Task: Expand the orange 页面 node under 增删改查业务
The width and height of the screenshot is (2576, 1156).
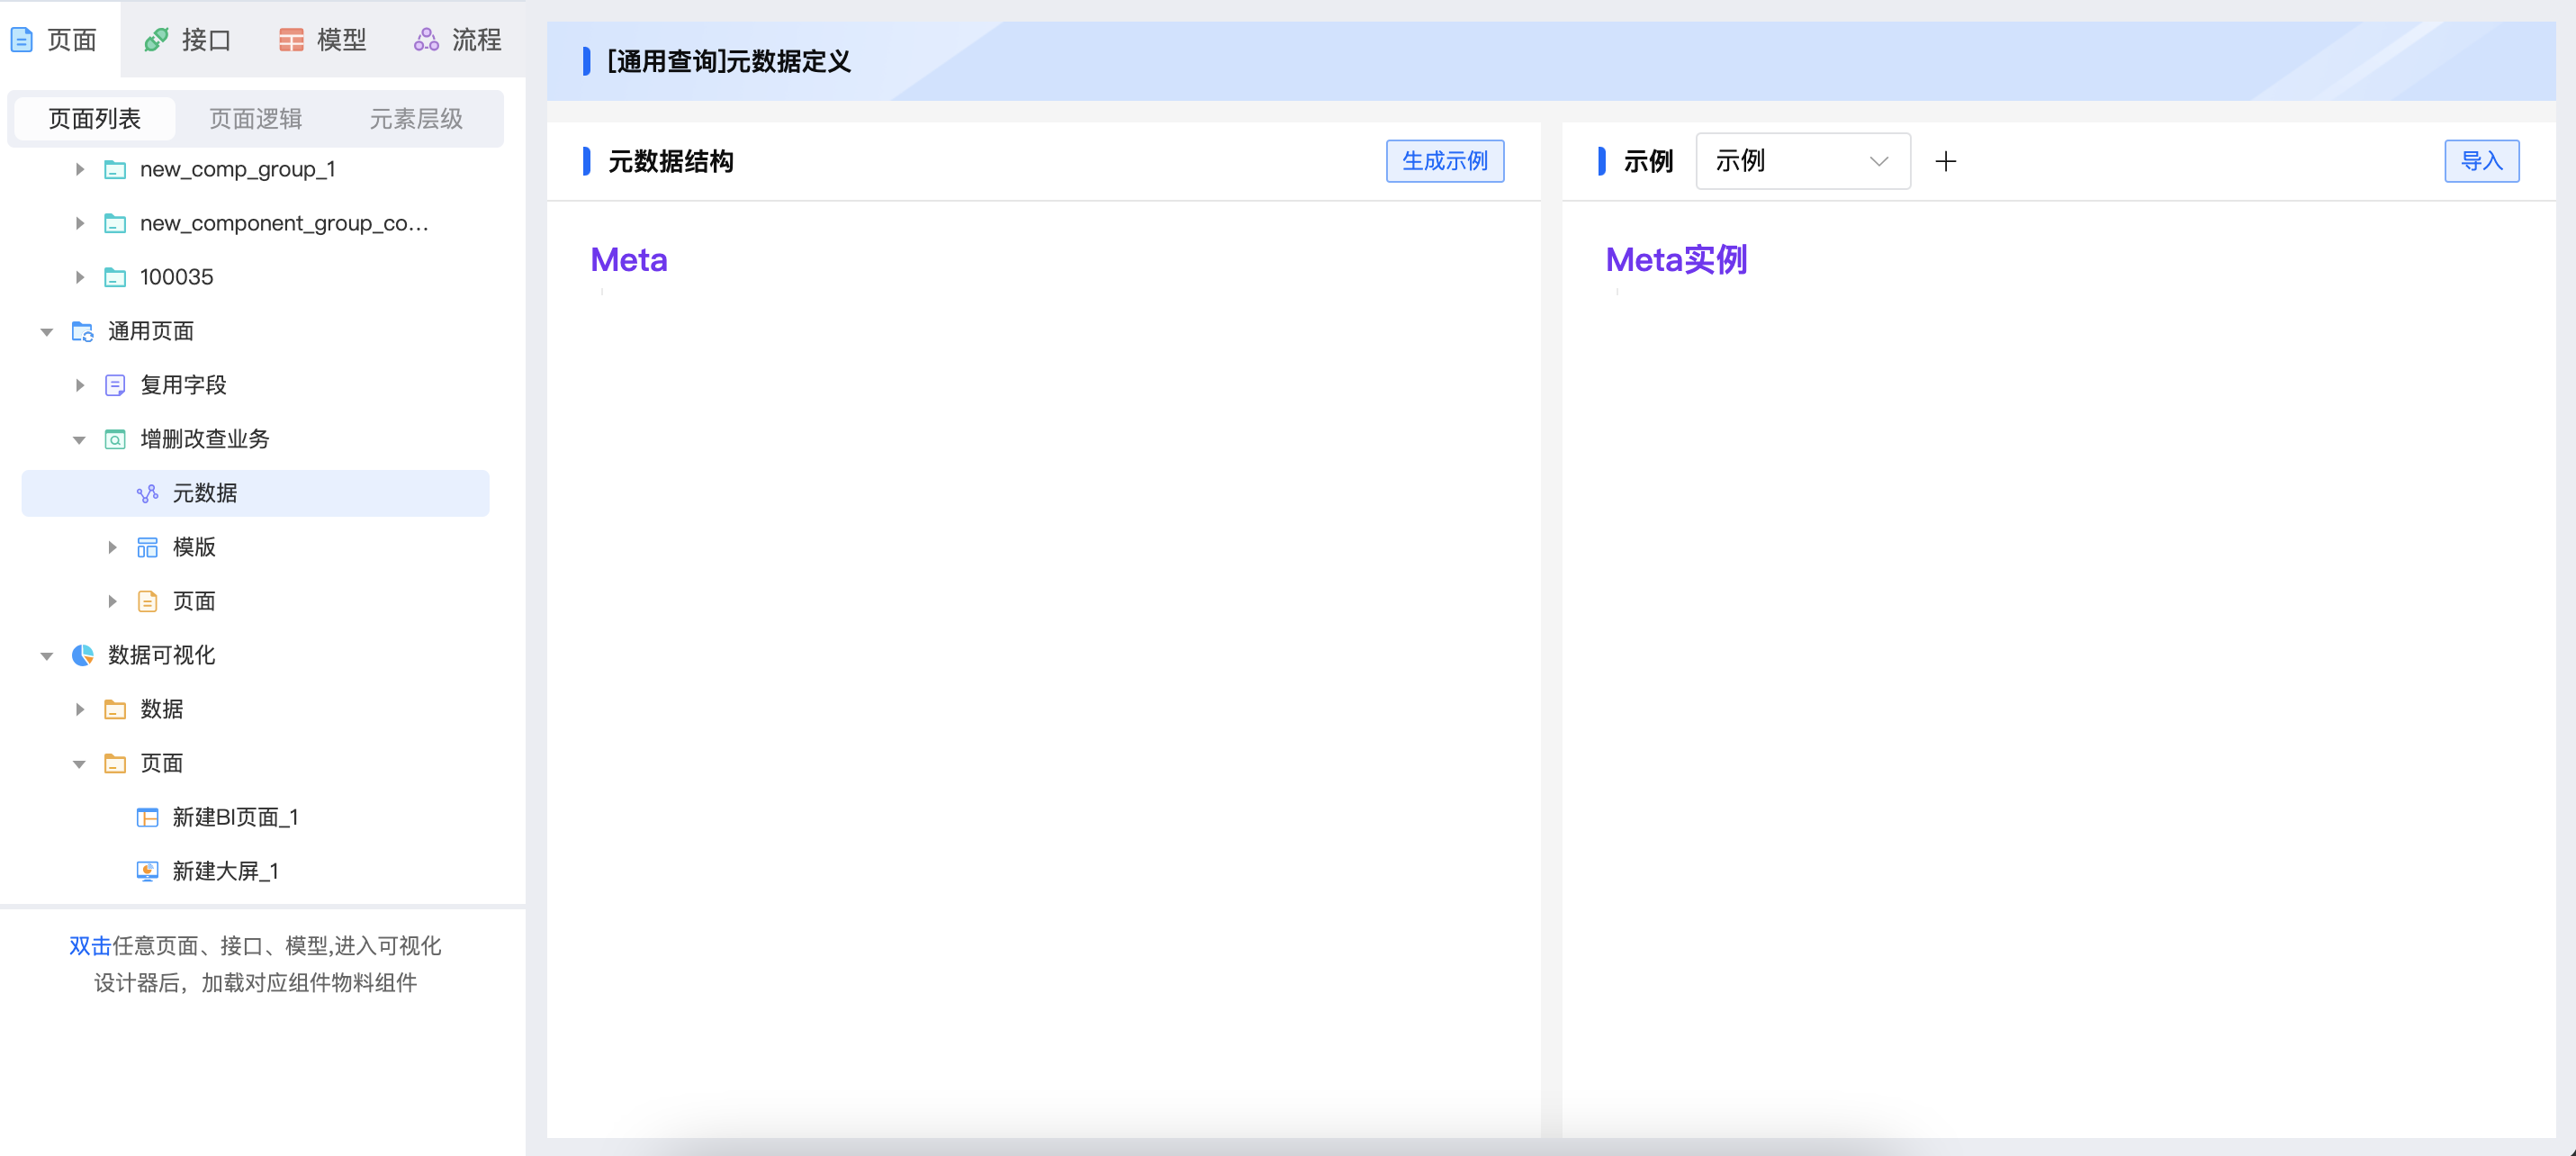Action: pyautogui.click(x=112, y=602)
